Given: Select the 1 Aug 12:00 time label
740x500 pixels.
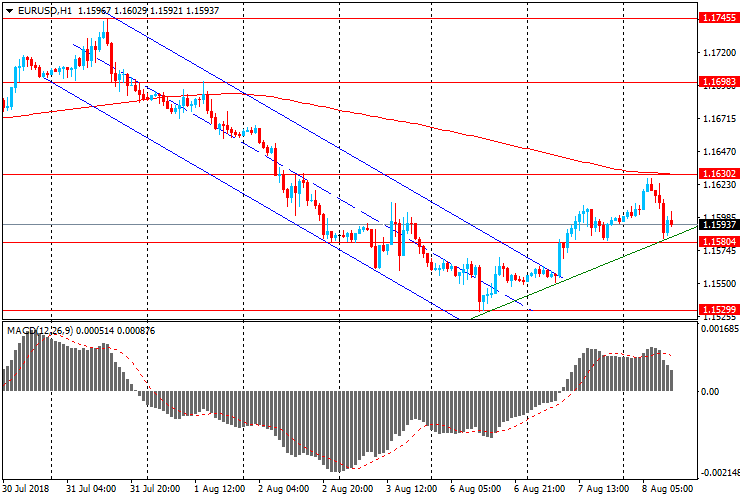Looking at the screenshot, I should pos(219,489).
